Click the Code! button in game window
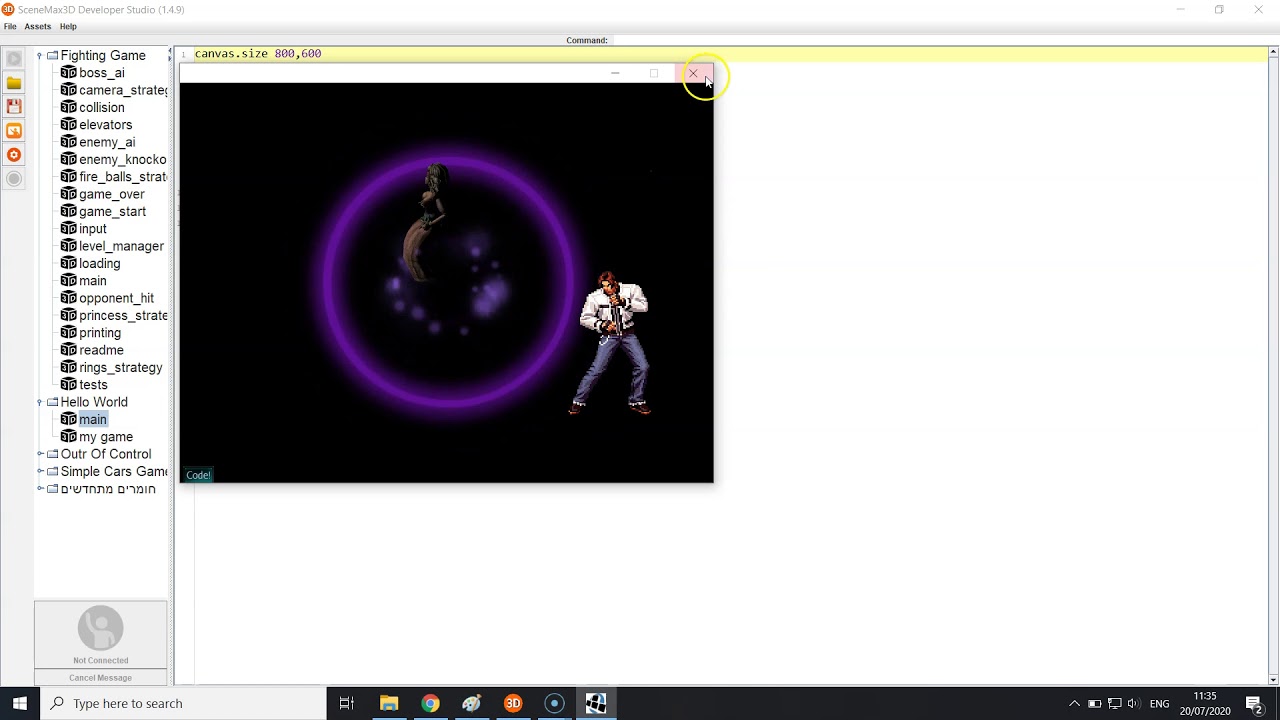Viewport: 1280px width, 720px height. click(198, 475)
